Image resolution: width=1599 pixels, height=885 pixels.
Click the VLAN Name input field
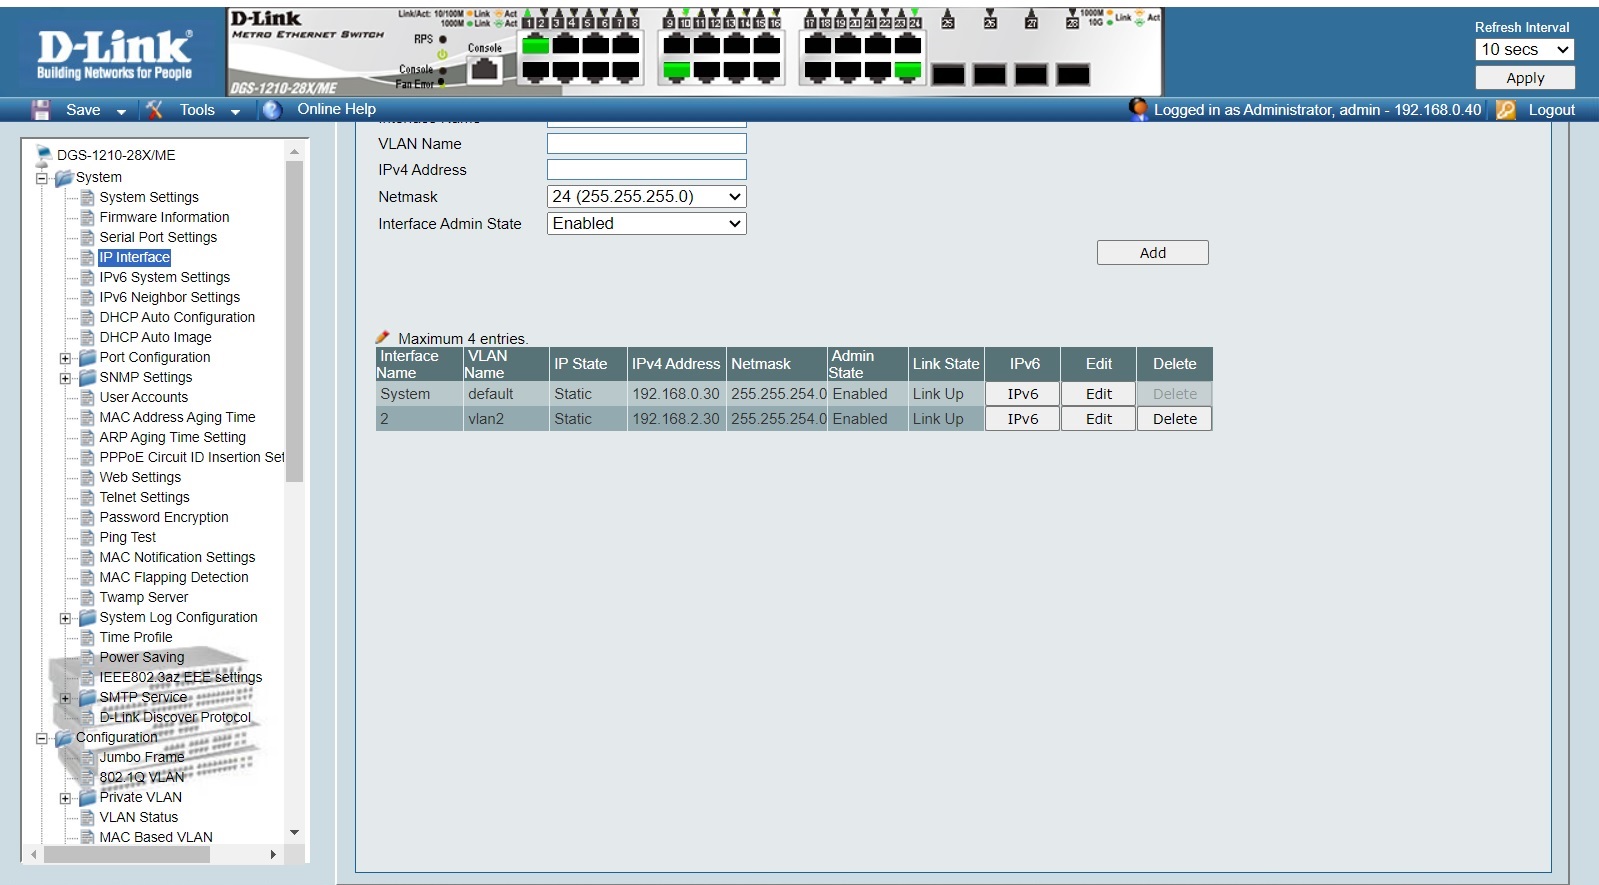pyautogui.click(x=646, y=144)
